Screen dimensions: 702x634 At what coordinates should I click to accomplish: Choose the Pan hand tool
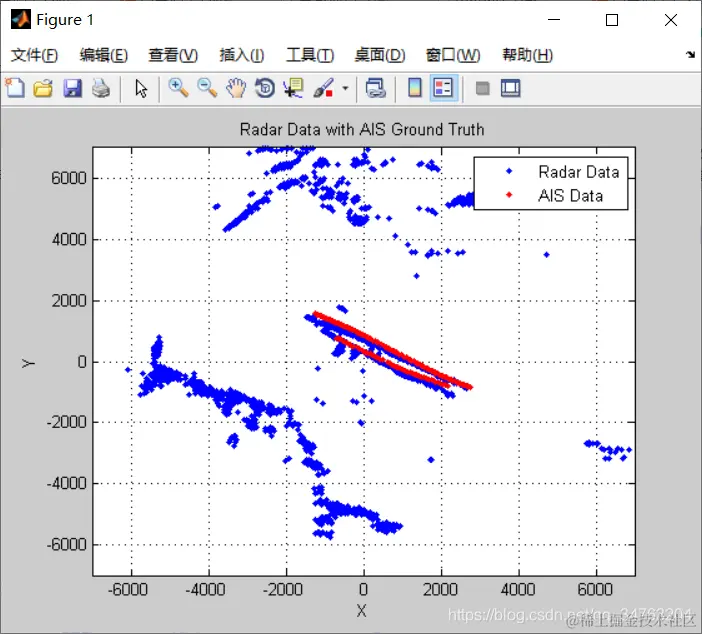[236, 88]
